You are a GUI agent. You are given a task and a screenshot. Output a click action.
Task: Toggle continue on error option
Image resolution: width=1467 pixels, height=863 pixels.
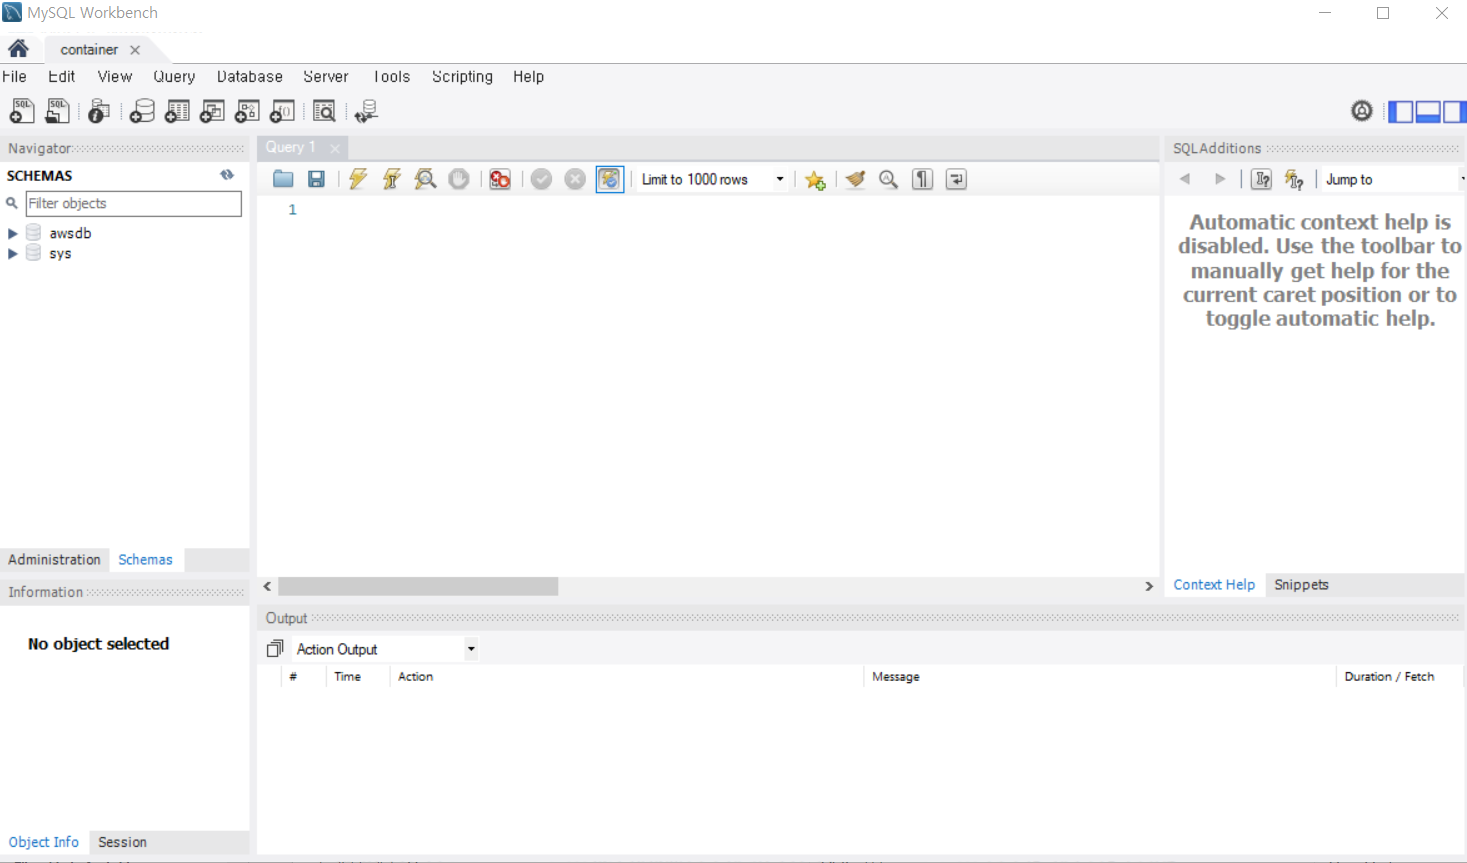click(x=500, y=179)
